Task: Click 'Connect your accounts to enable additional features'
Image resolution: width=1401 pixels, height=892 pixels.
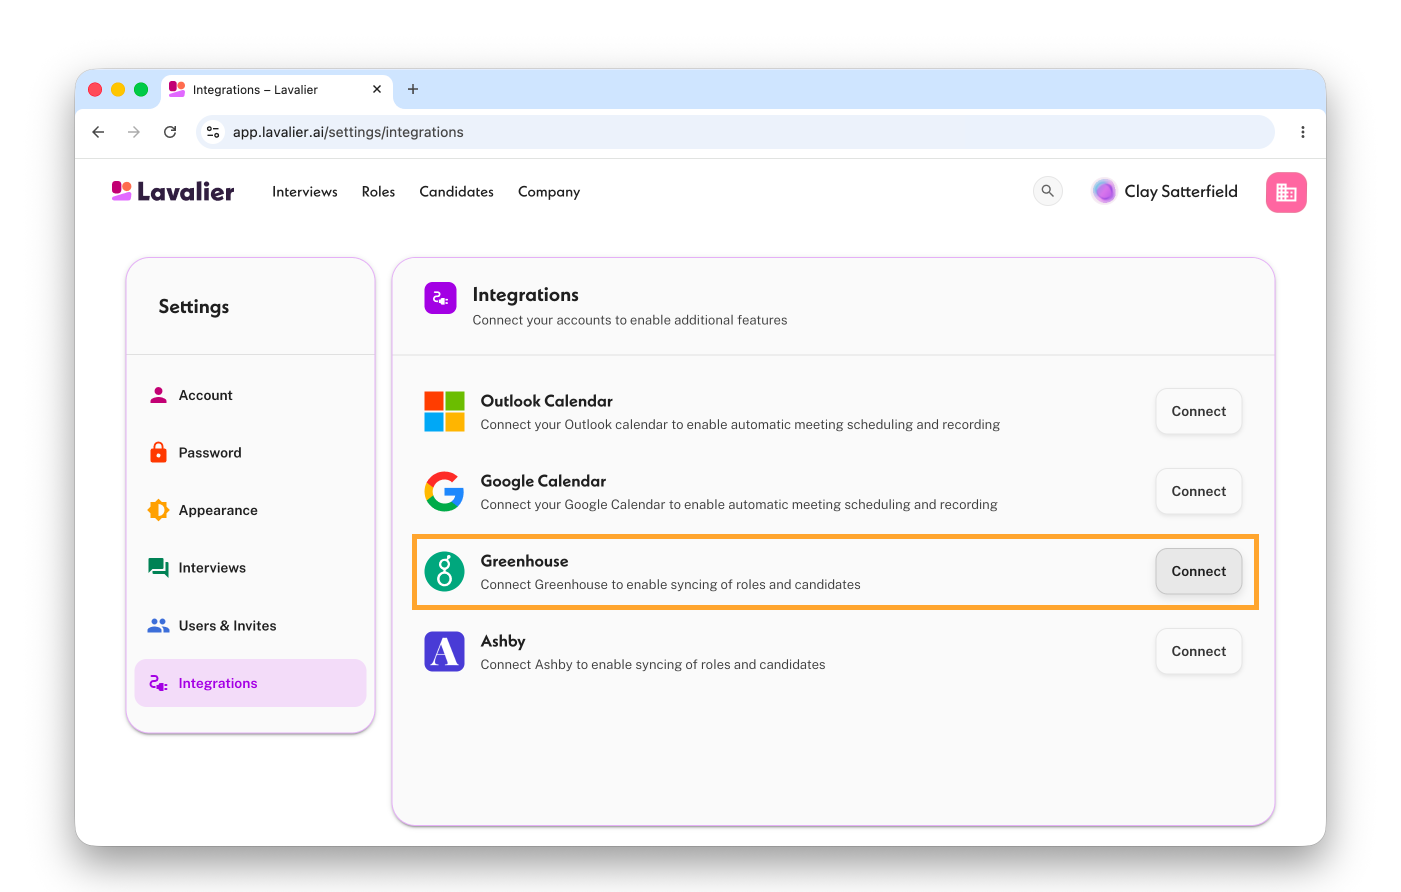Action: tap(630, 320)
